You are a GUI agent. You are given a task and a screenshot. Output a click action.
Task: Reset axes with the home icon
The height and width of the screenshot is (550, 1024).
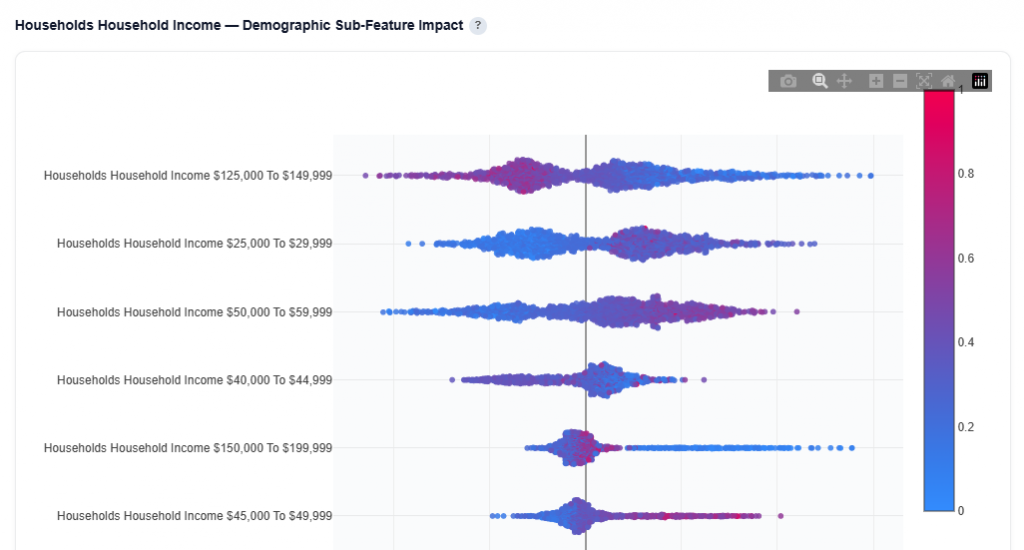pyautogui.click(x=948, y=81)
